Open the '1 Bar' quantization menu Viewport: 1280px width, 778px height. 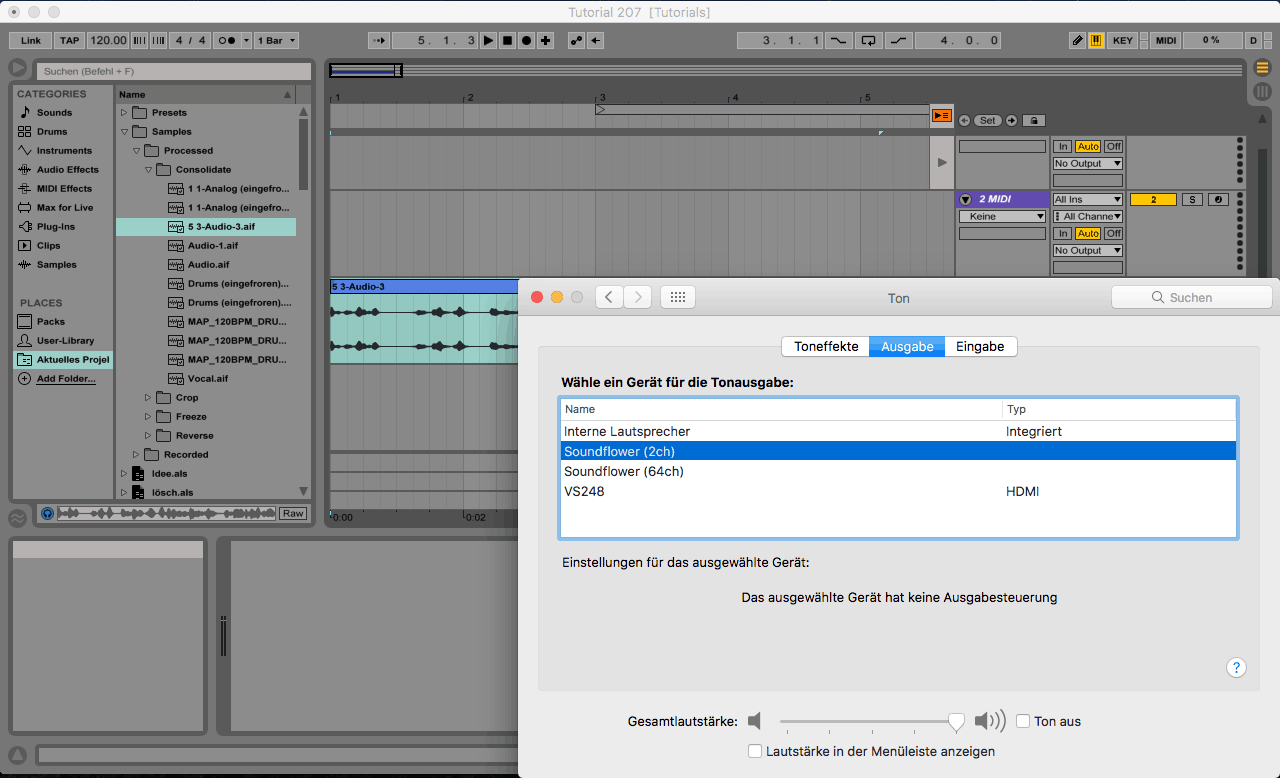tap(277, 41)
